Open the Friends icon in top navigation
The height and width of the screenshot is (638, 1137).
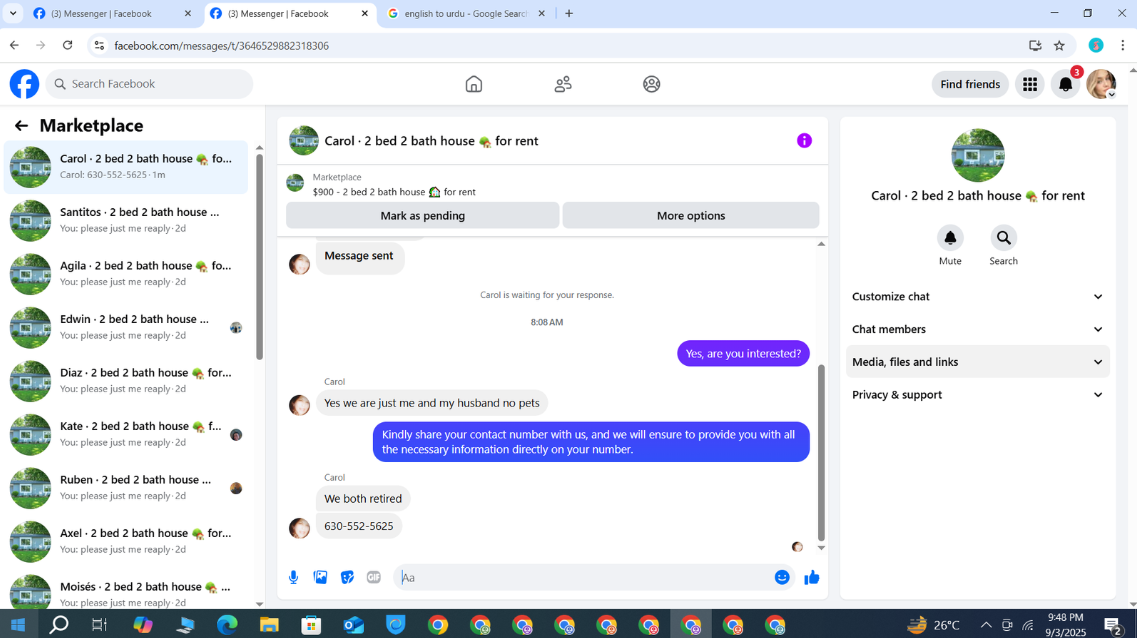[563, 84]
